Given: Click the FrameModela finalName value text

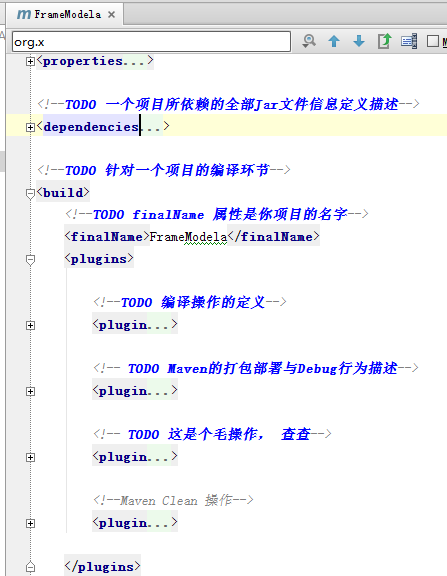Looking at the screenshot, I should coord(188,237).
